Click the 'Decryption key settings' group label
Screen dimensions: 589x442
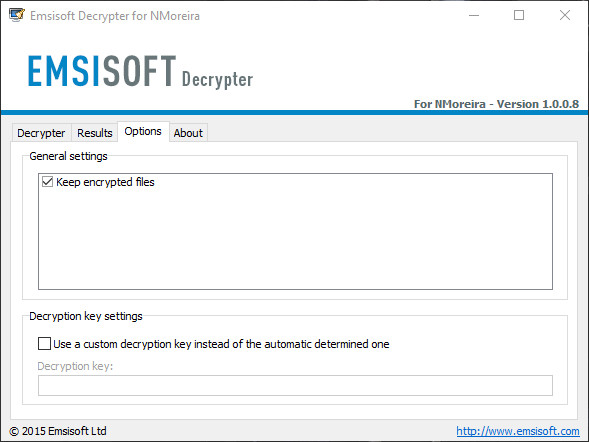(86, 316)
